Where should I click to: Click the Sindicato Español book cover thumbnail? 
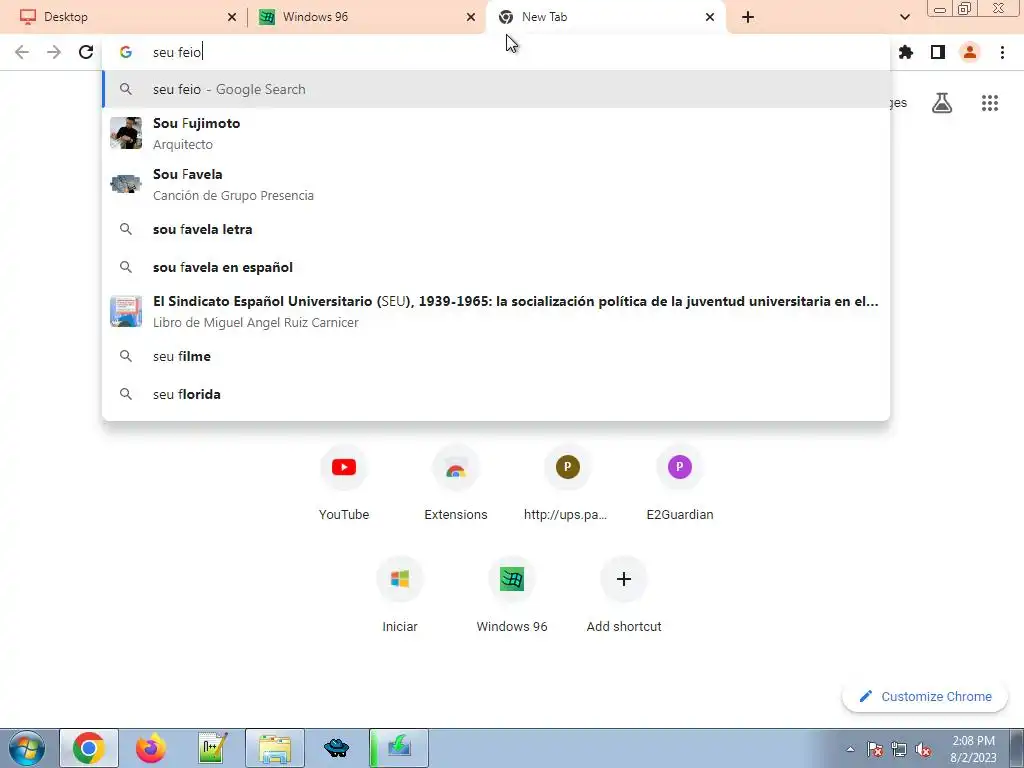126,312
